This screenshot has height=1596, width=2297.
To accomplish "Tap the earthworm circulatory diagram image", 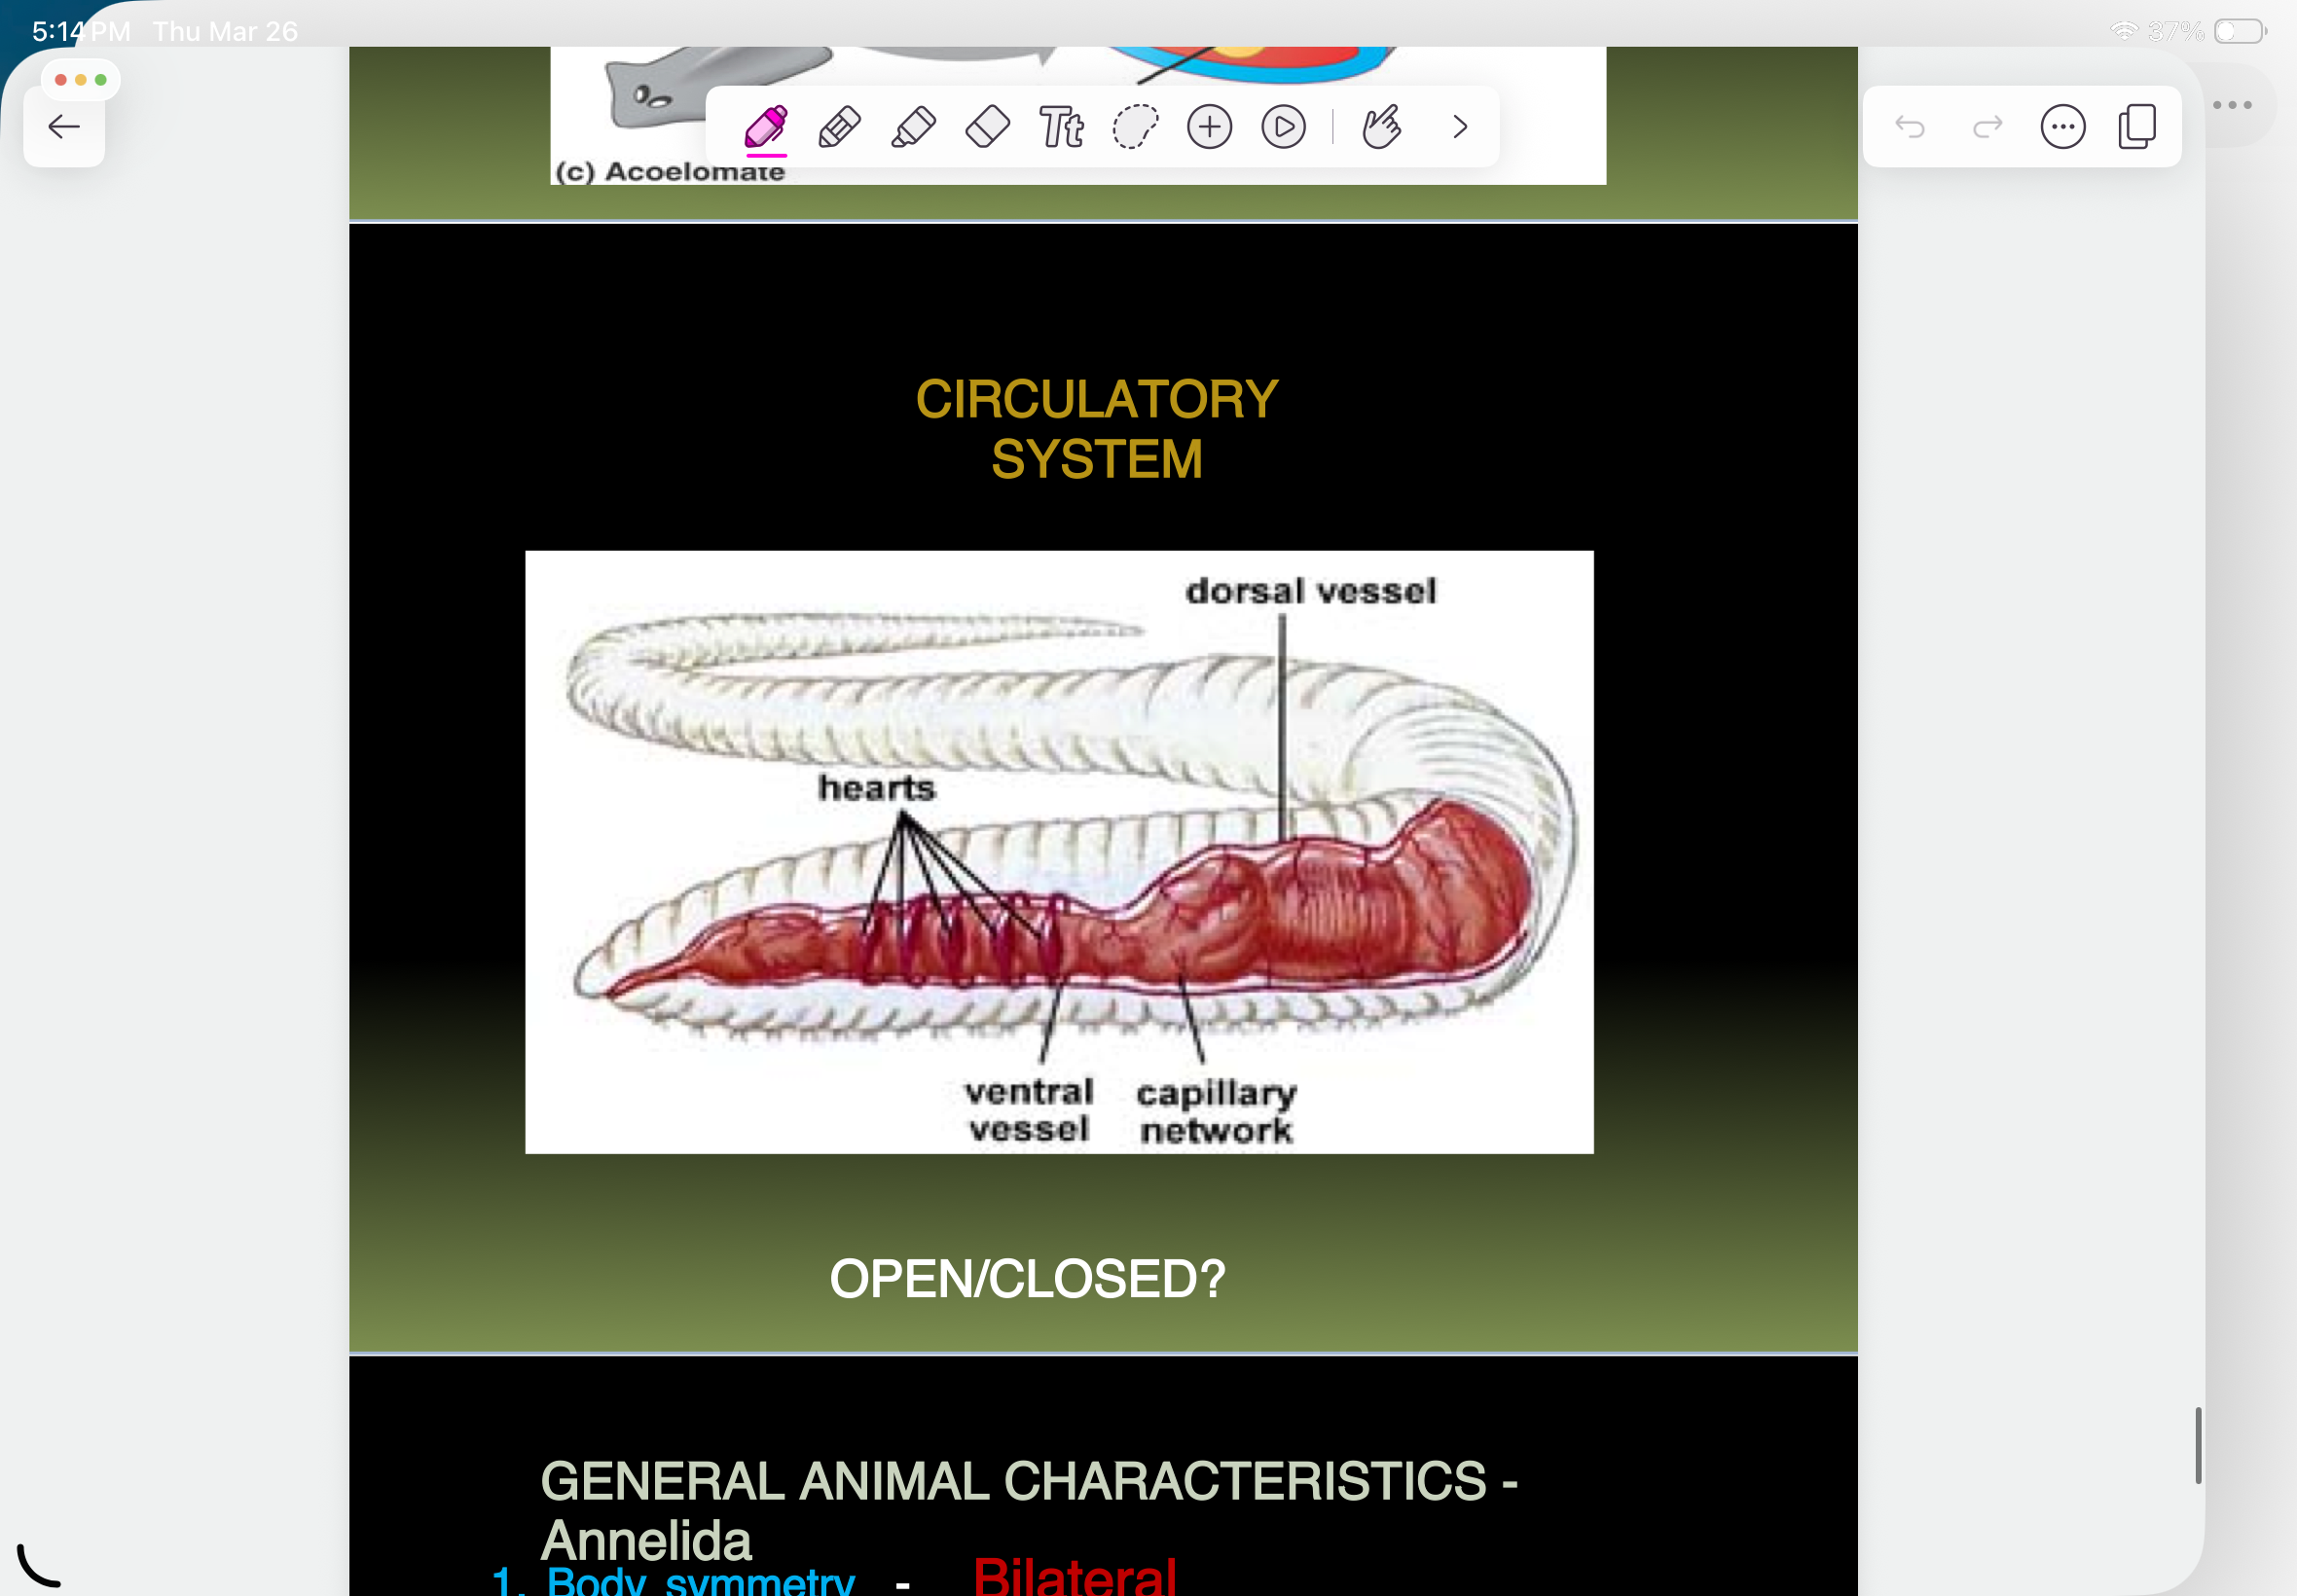I will 1060,850.
